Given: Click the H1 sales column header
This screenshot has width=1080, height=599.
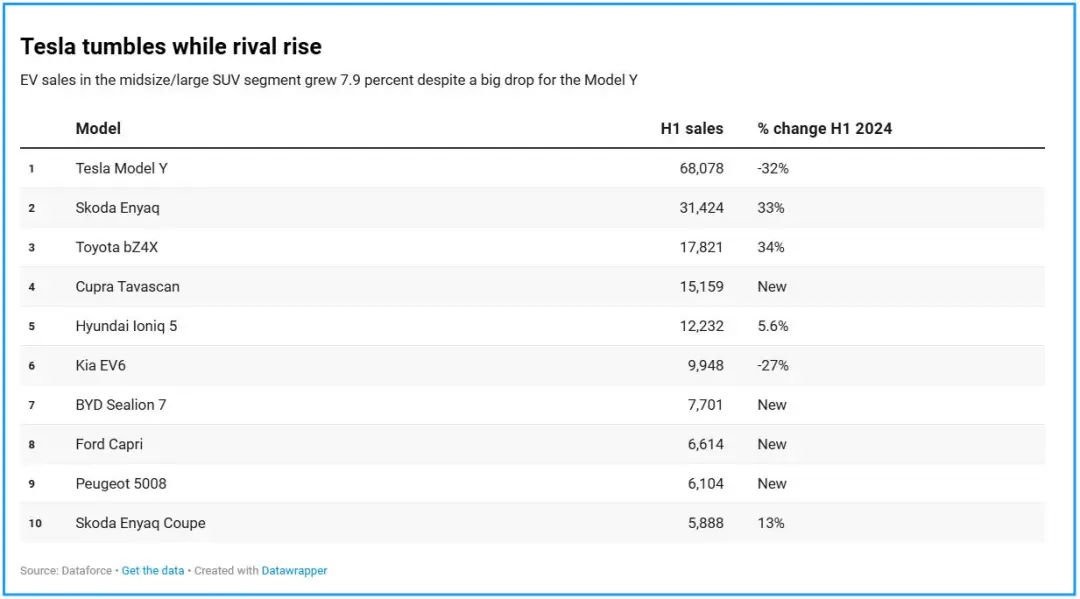Looking at the screenshot, I should [692, 128].
